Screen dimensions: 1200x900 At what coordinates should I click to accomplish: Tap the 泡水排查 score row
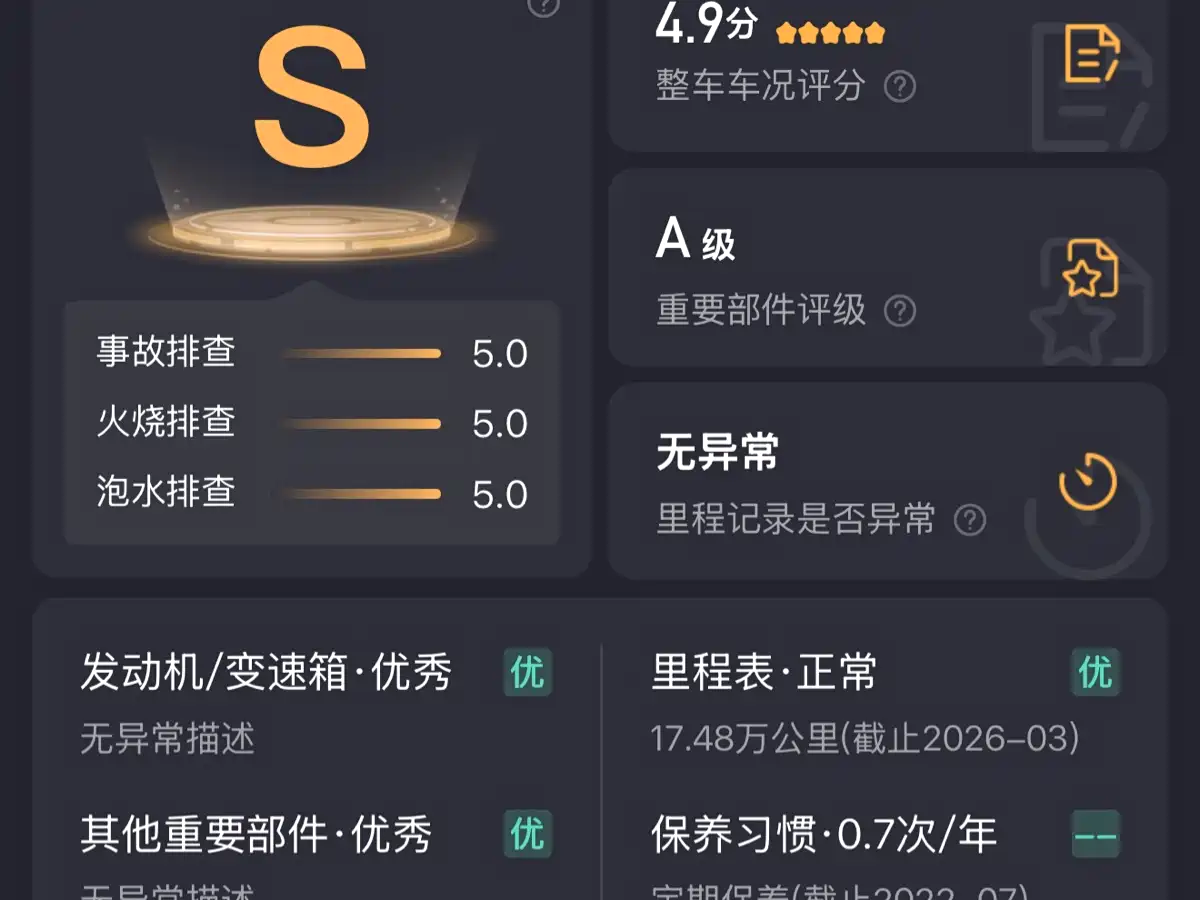point(312,493)
